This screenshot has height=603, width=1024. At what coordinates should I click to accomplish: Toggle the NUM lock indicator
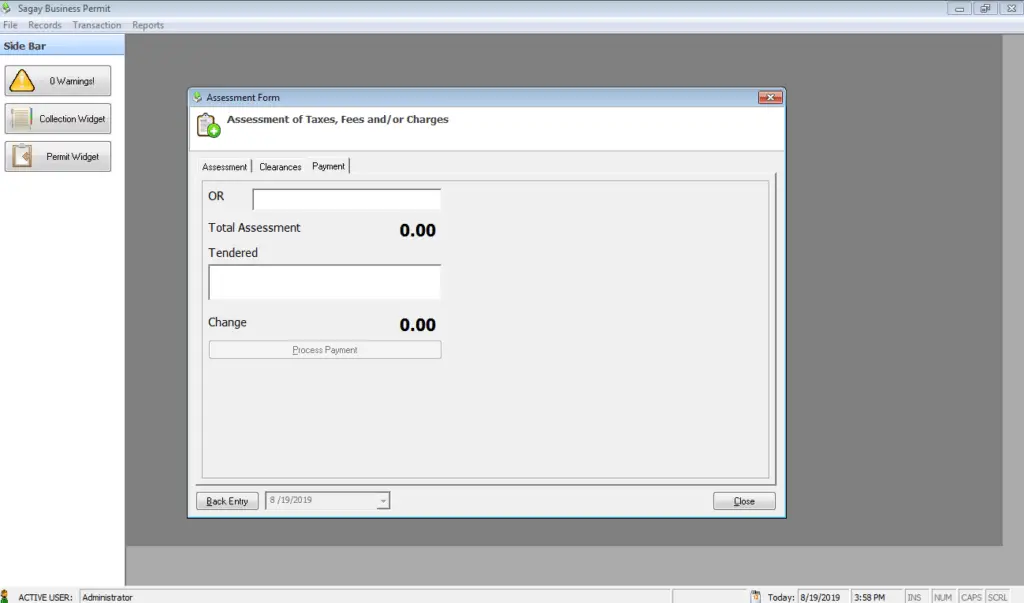[x=941, y=596]
